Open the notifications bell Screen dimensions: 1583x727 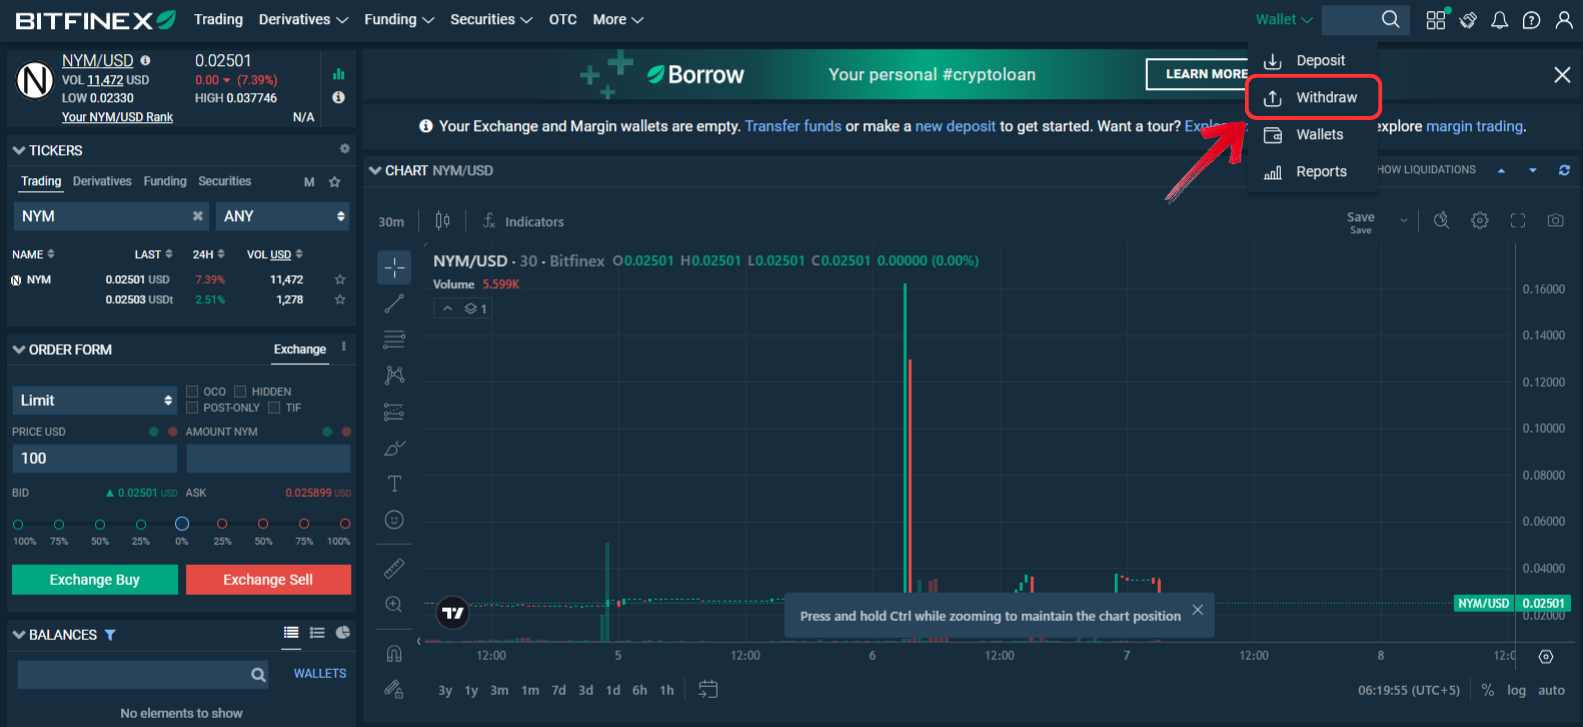[1500, 20]
